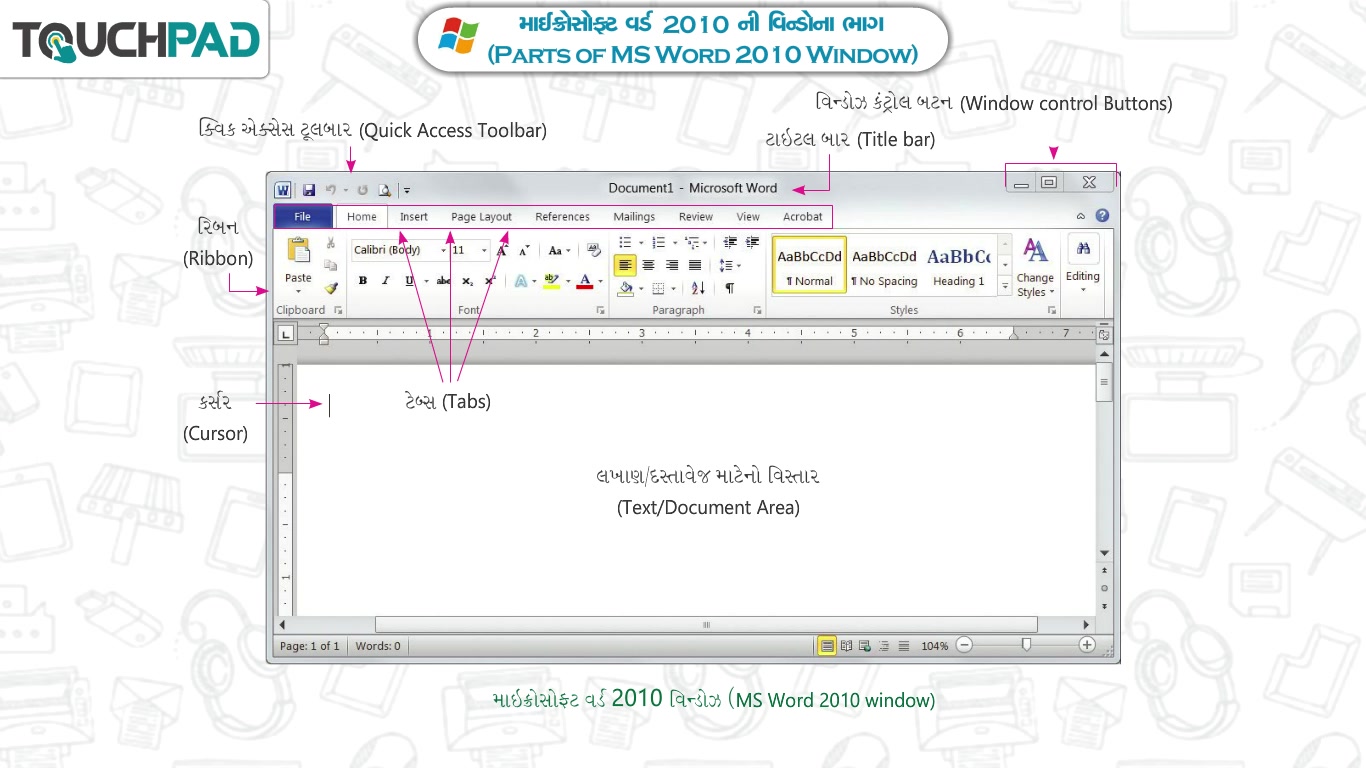This screenshot has height=768, width=1366.
Task: Expand the Styles gallery More arrow
Action: 1005,285
